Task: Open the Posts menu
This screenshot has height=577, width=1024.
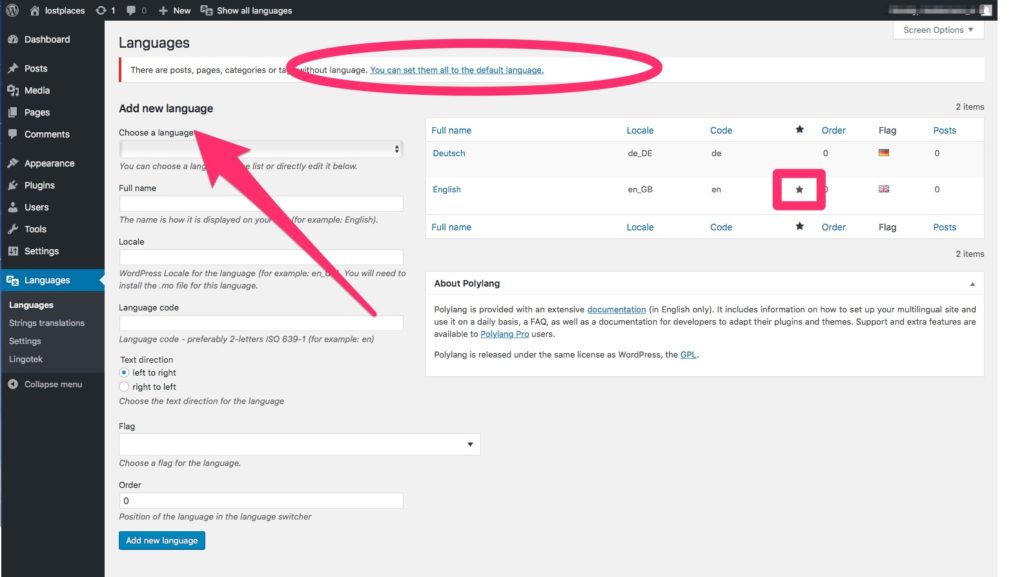Action: (x=36, y=68)
